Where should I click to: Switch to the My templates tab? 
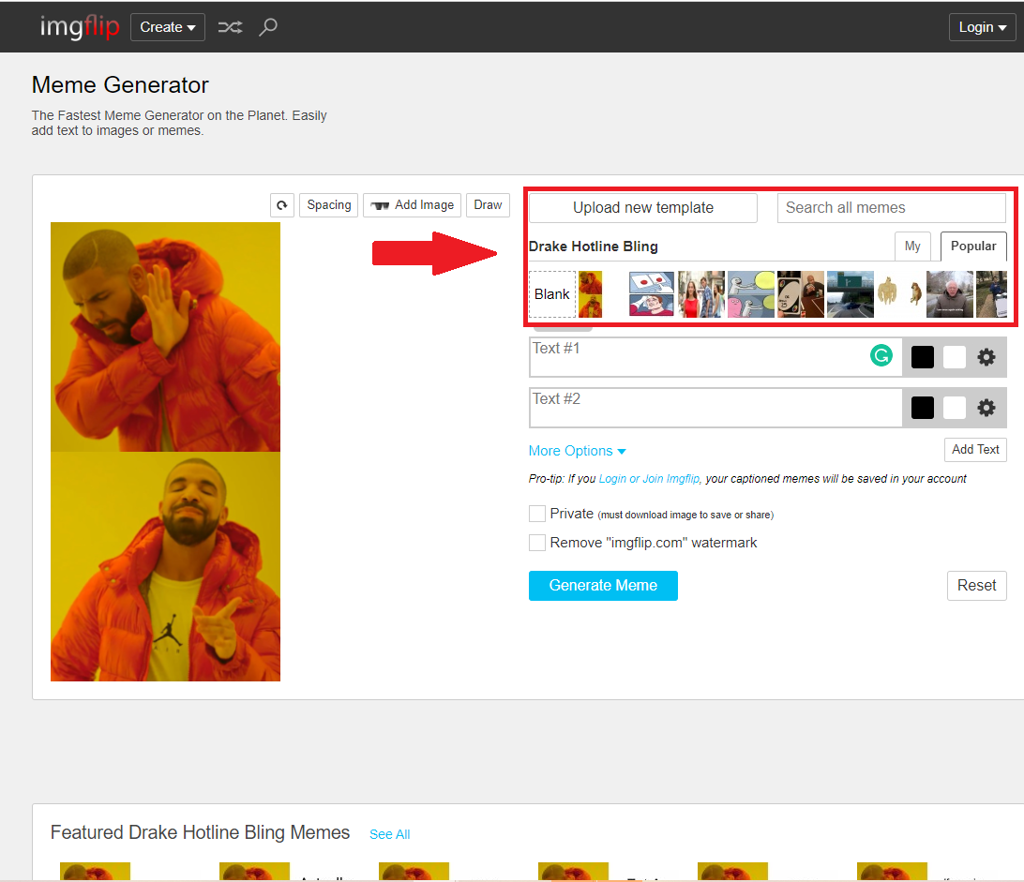tap(912, 246)
